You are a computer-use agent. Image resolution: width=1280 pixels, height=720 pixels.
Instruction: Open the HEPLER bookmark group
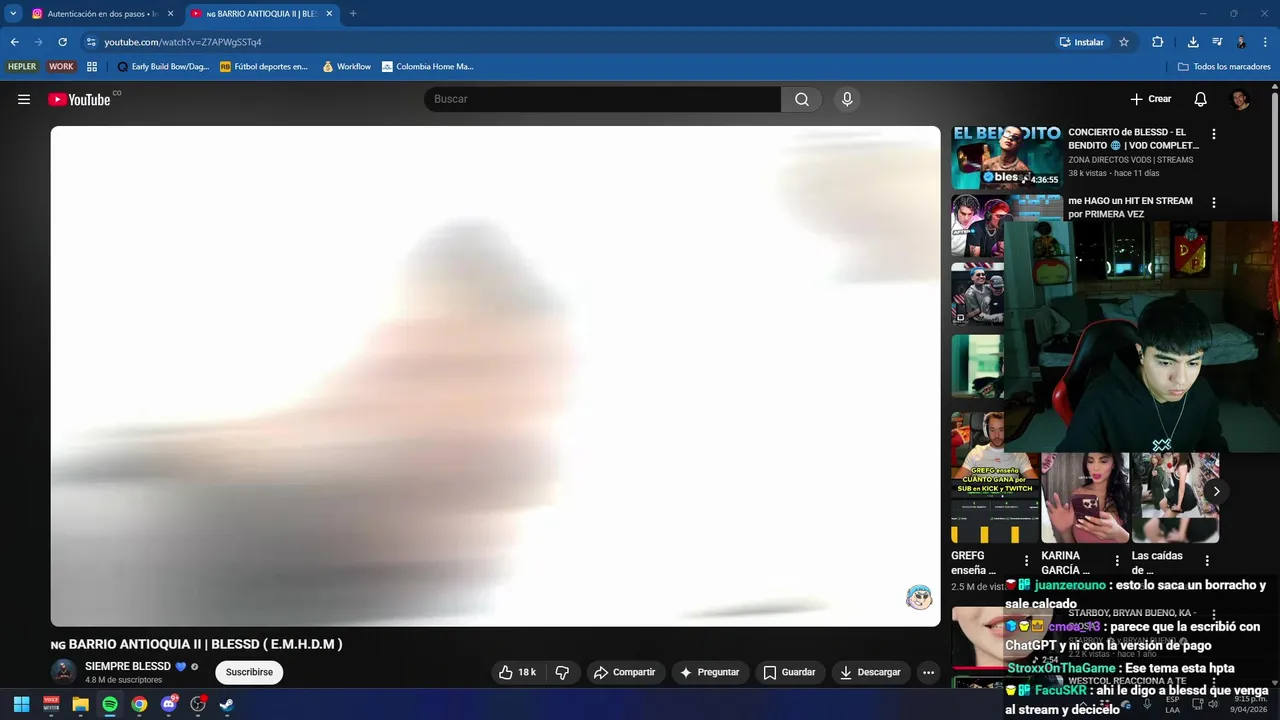pos(22,67)
